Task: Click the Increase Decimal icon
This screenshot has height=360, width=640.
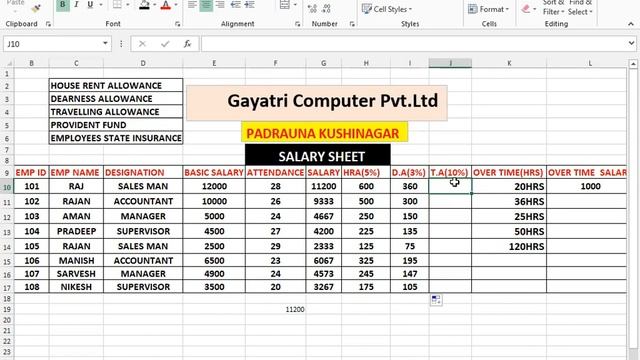Action: pos(312,9)
